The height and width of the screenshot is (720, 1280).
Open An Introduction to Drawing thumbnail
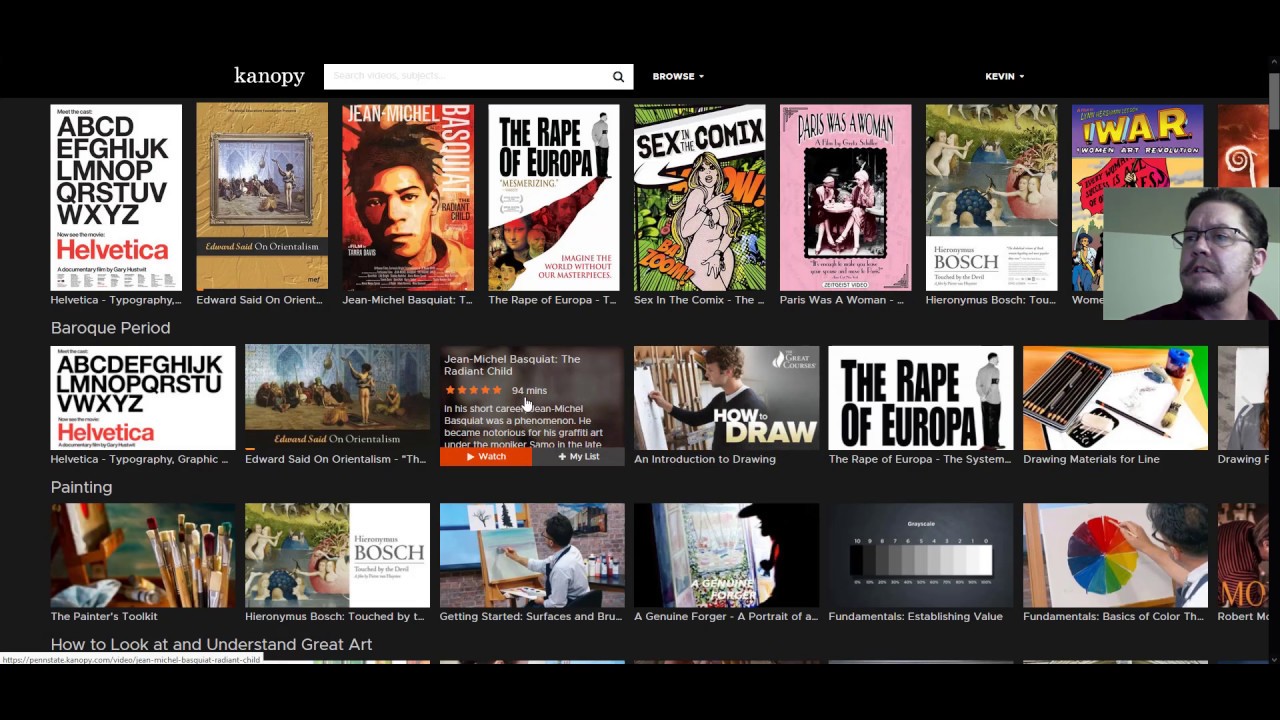point(726,398)
